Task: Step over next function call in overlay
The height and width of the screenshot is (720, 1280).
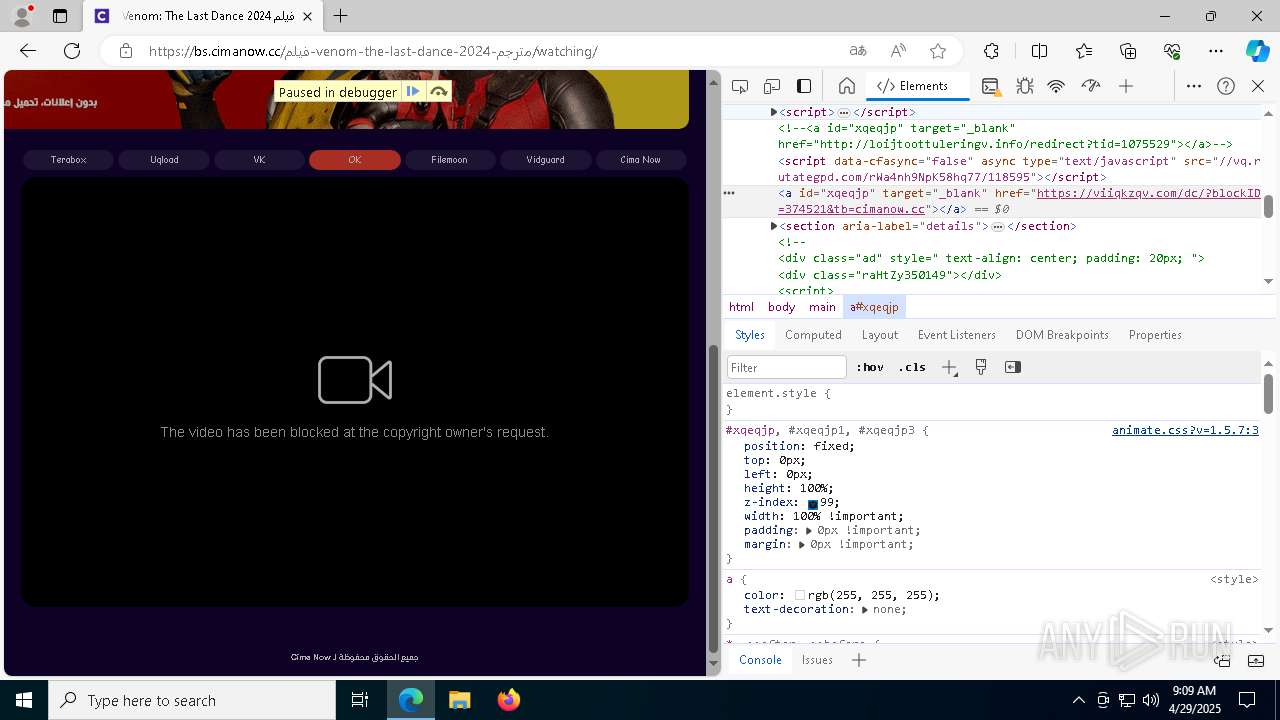Action: [438, 92]
